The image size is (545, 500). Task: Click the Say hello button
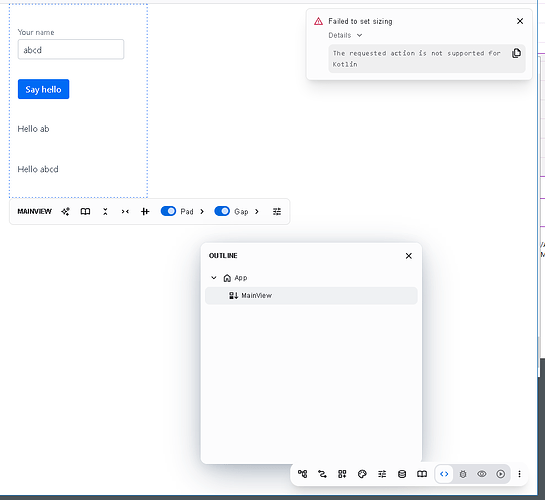pos(43,89)
